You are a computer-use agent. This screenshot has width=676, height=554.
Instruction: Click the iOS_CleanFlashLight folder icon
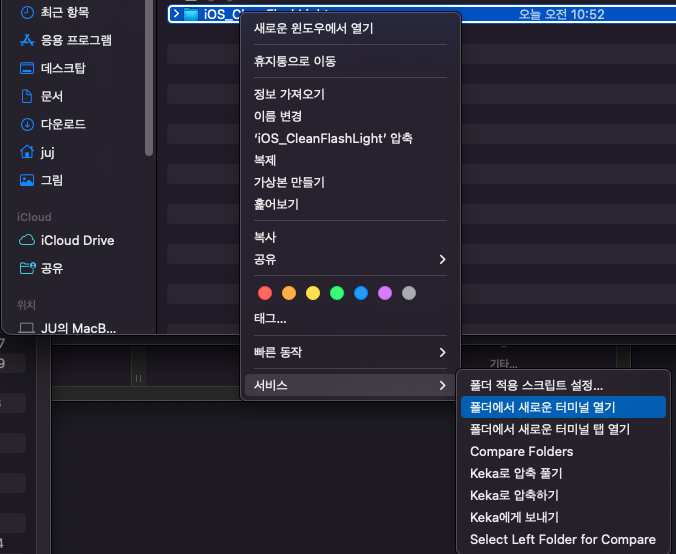tap(191, 14)
